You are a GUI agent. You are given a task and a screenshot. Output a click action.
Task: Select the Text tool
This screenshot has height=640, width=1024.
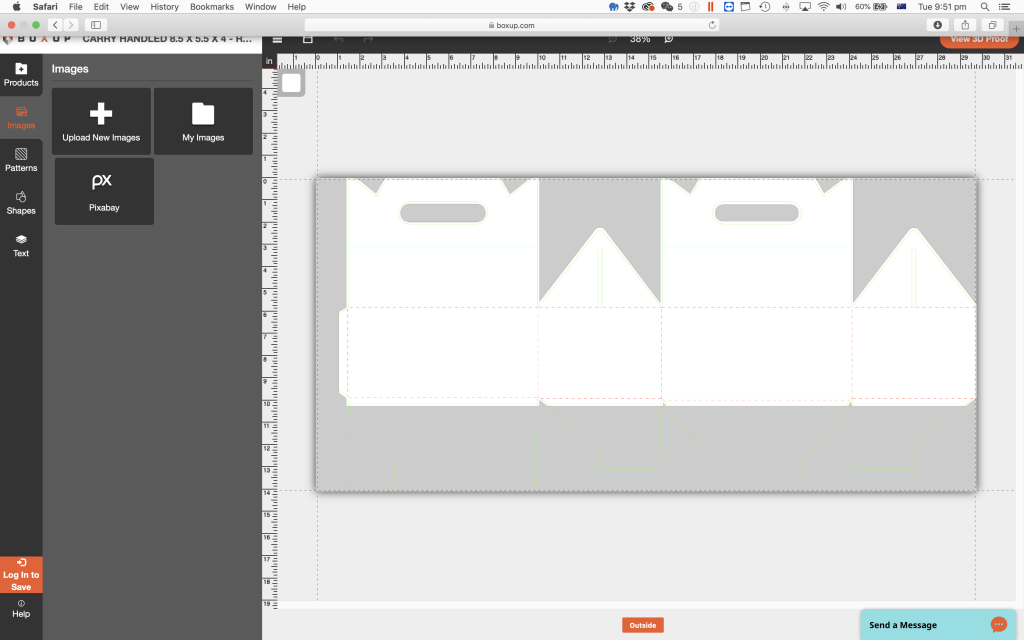click(21, 245)
